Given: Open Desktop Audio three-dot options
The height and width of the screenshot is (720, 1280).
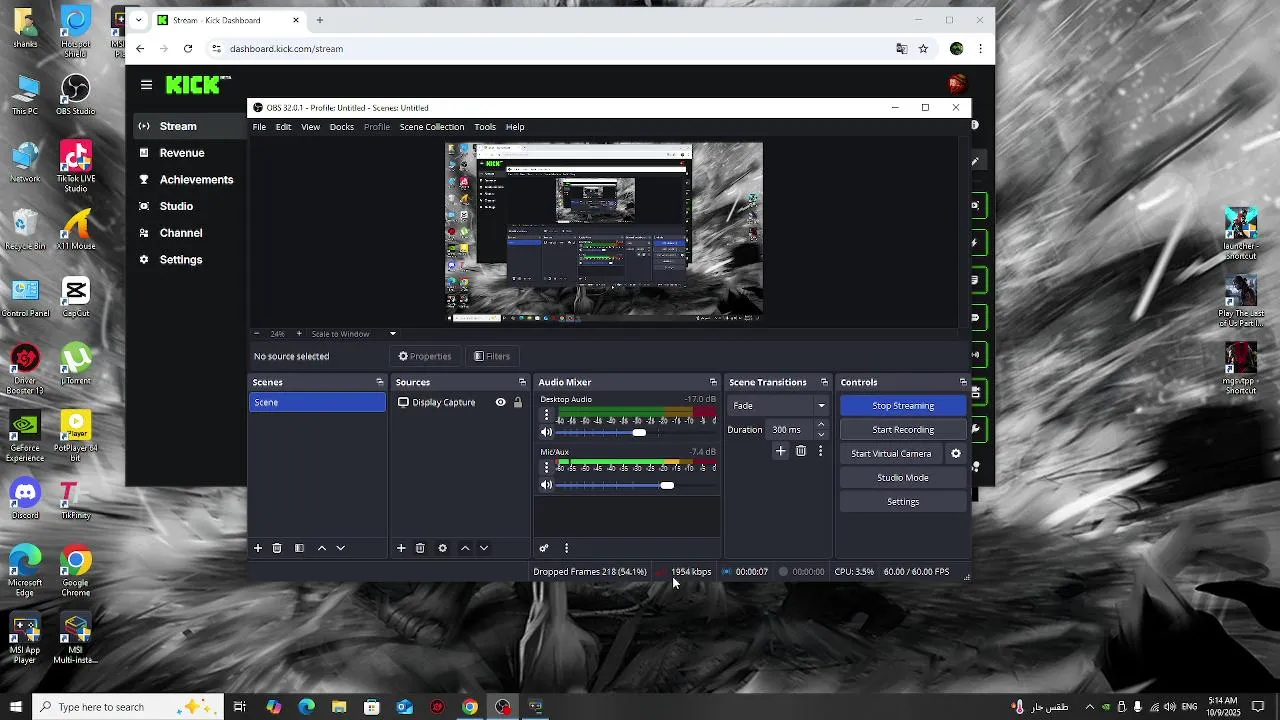Looking at the screenshot, I should click(546, 415).
